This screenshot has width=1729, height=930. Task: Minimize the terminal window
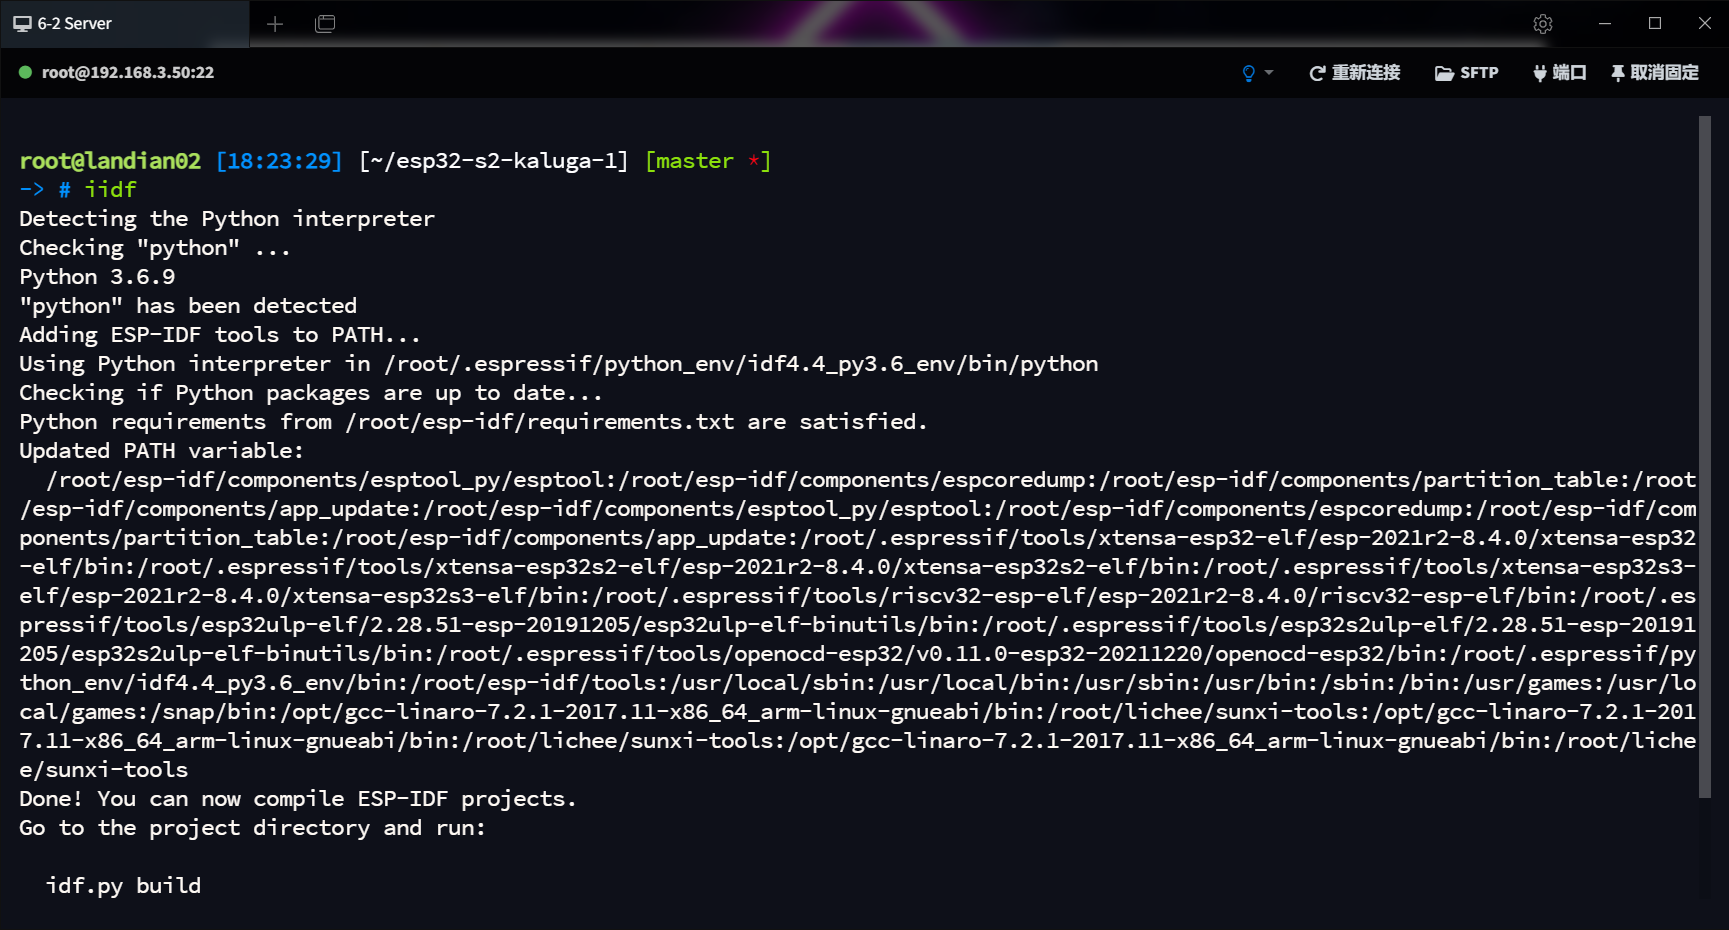(1605, 23)
